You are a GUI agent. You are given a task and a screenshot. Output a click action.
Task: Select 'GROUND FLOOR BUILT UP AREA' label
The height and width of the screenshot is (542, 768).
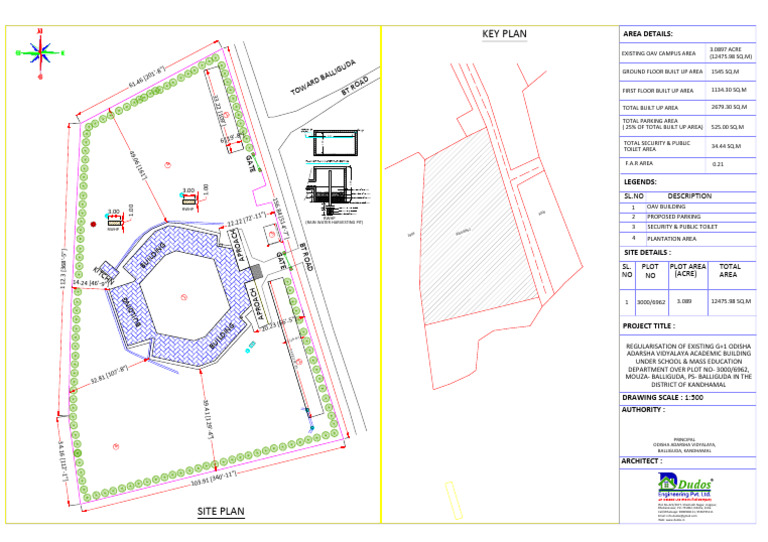click(x=662, y=71)
